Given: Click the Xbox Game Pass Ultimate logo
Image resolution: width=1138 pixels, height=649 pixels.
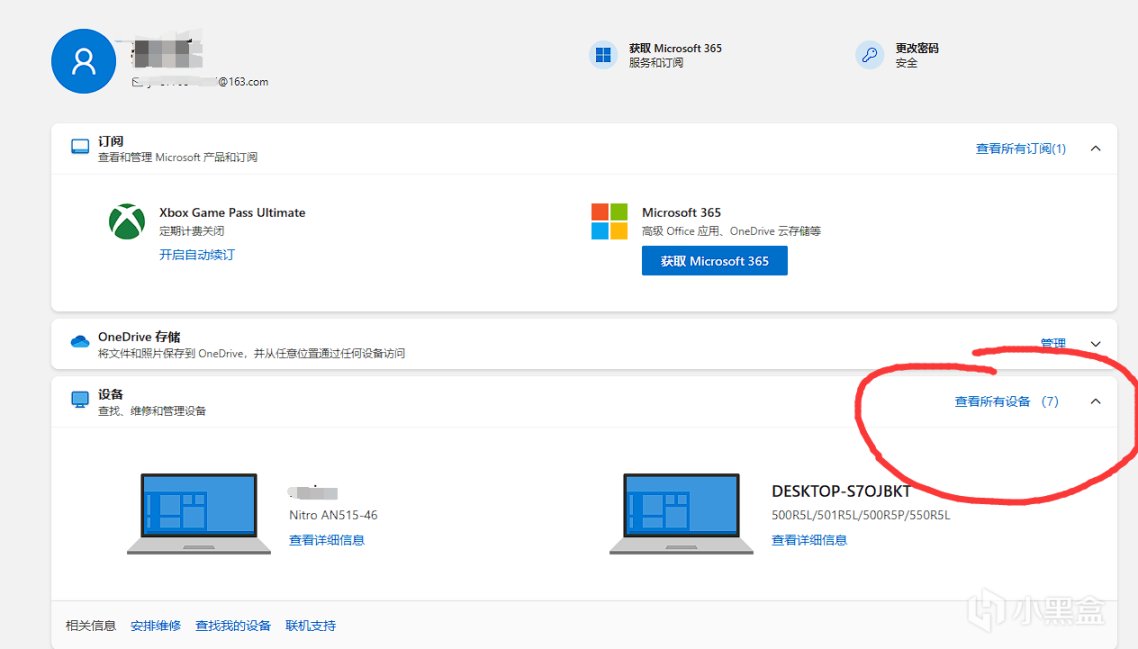Looking at the screenshot, I should tap(127, 222).
